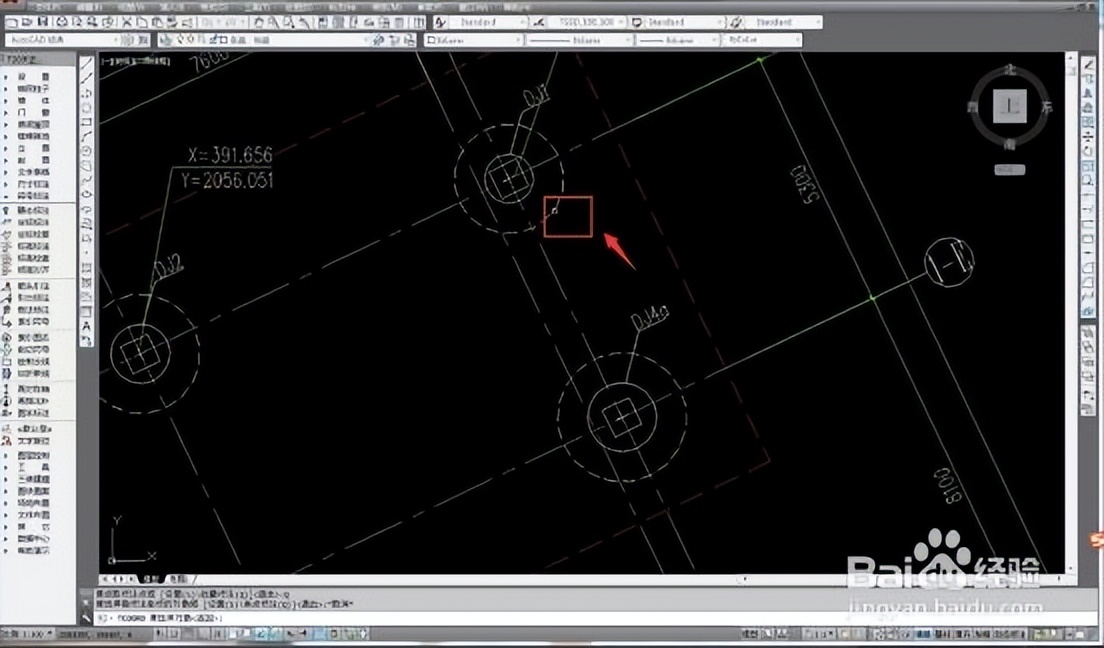Screen dimensions: 1104x648
Task: Open the Layer Properties Manager icon
Action: [165, 40]
